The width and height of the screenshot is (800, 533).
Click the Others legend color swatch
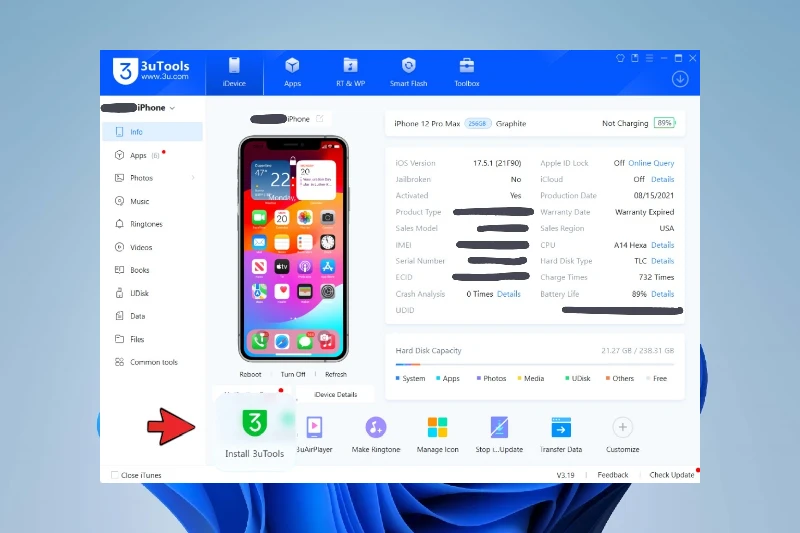pyautogui.click(x=608, y=378)
